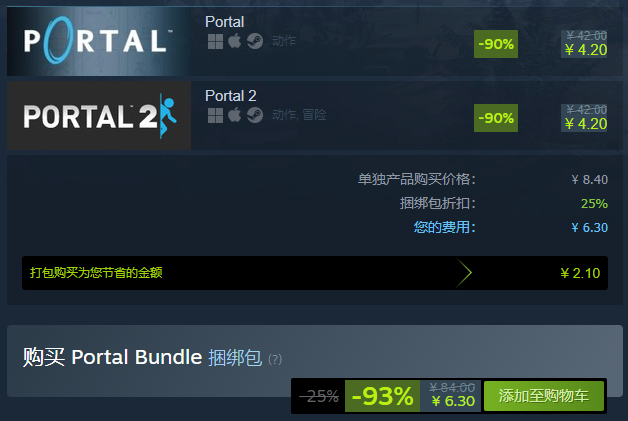This screenshot has height=421, width=628.
Task: Click the Windows icon under Portal 2
Action: click(215, 115)
